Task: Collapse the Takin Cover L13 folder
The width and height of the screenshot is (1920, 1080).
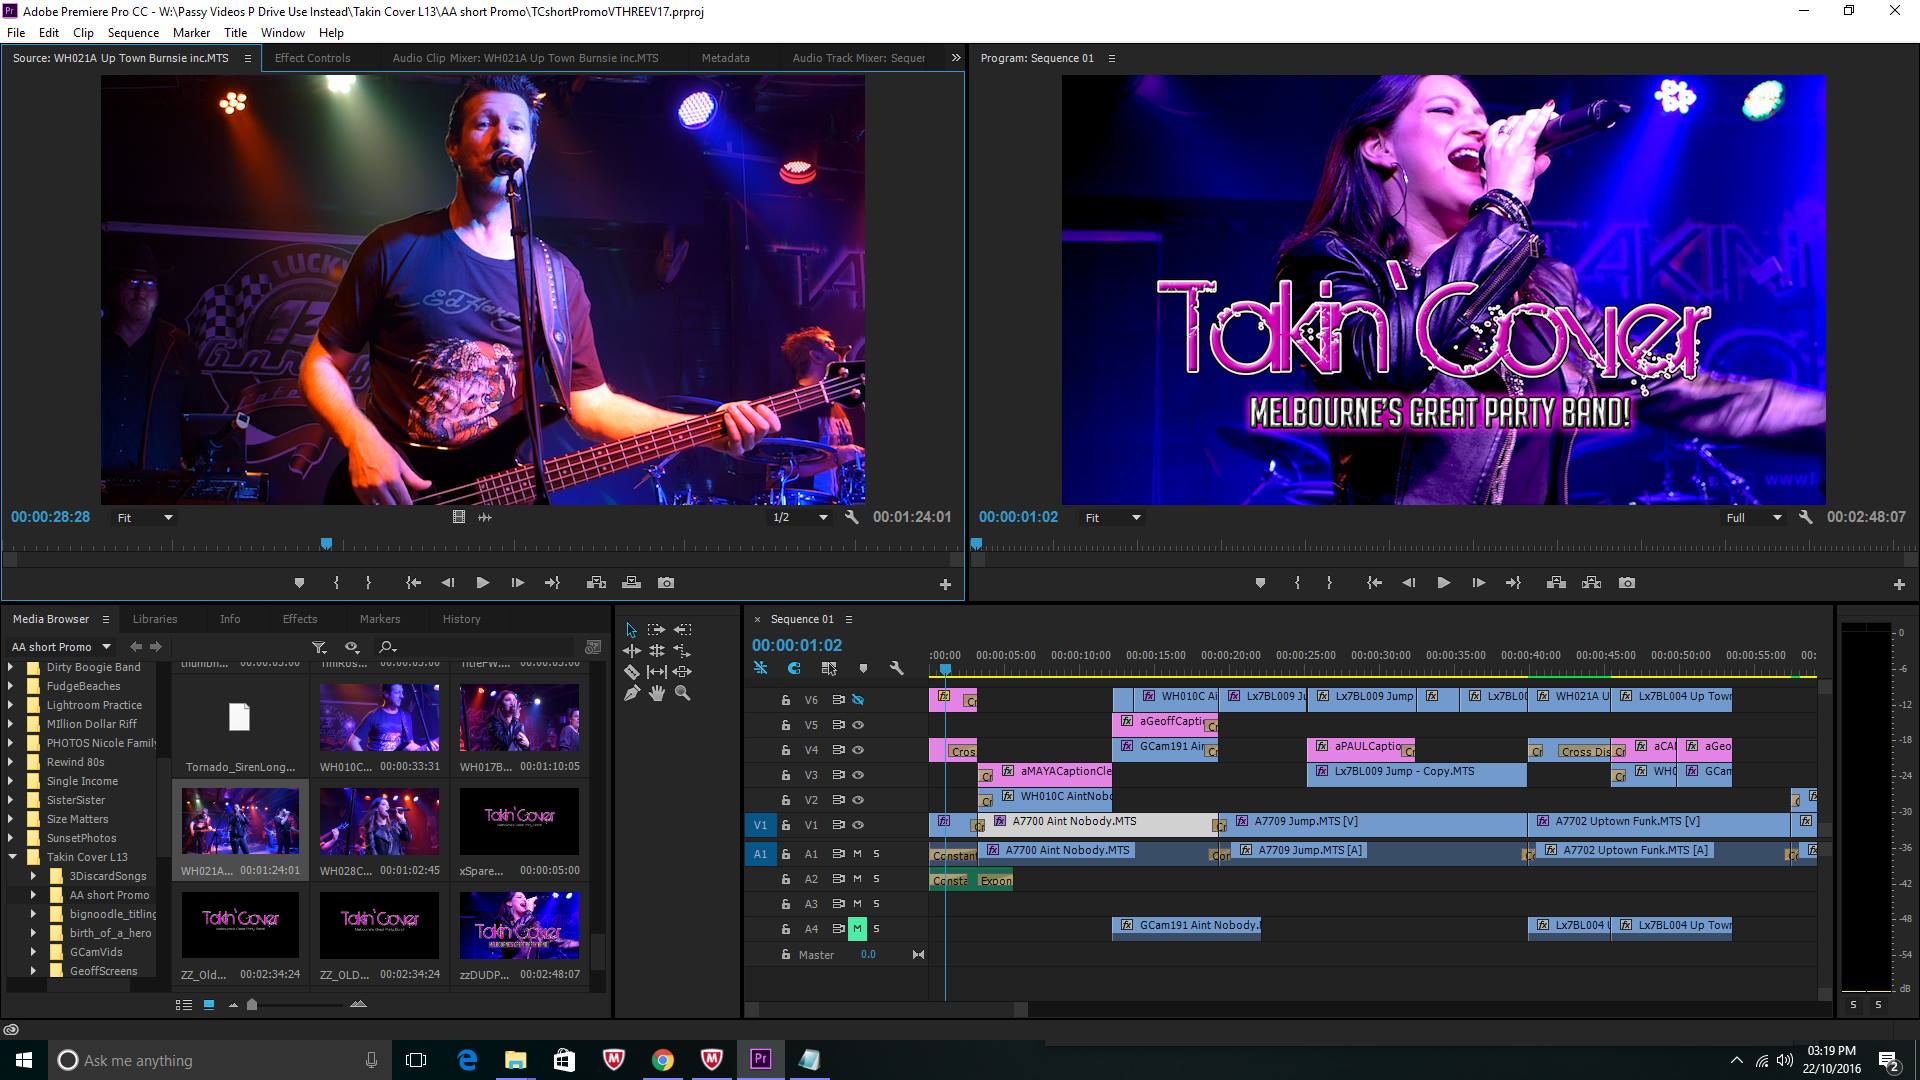Action: coord(12,857)
